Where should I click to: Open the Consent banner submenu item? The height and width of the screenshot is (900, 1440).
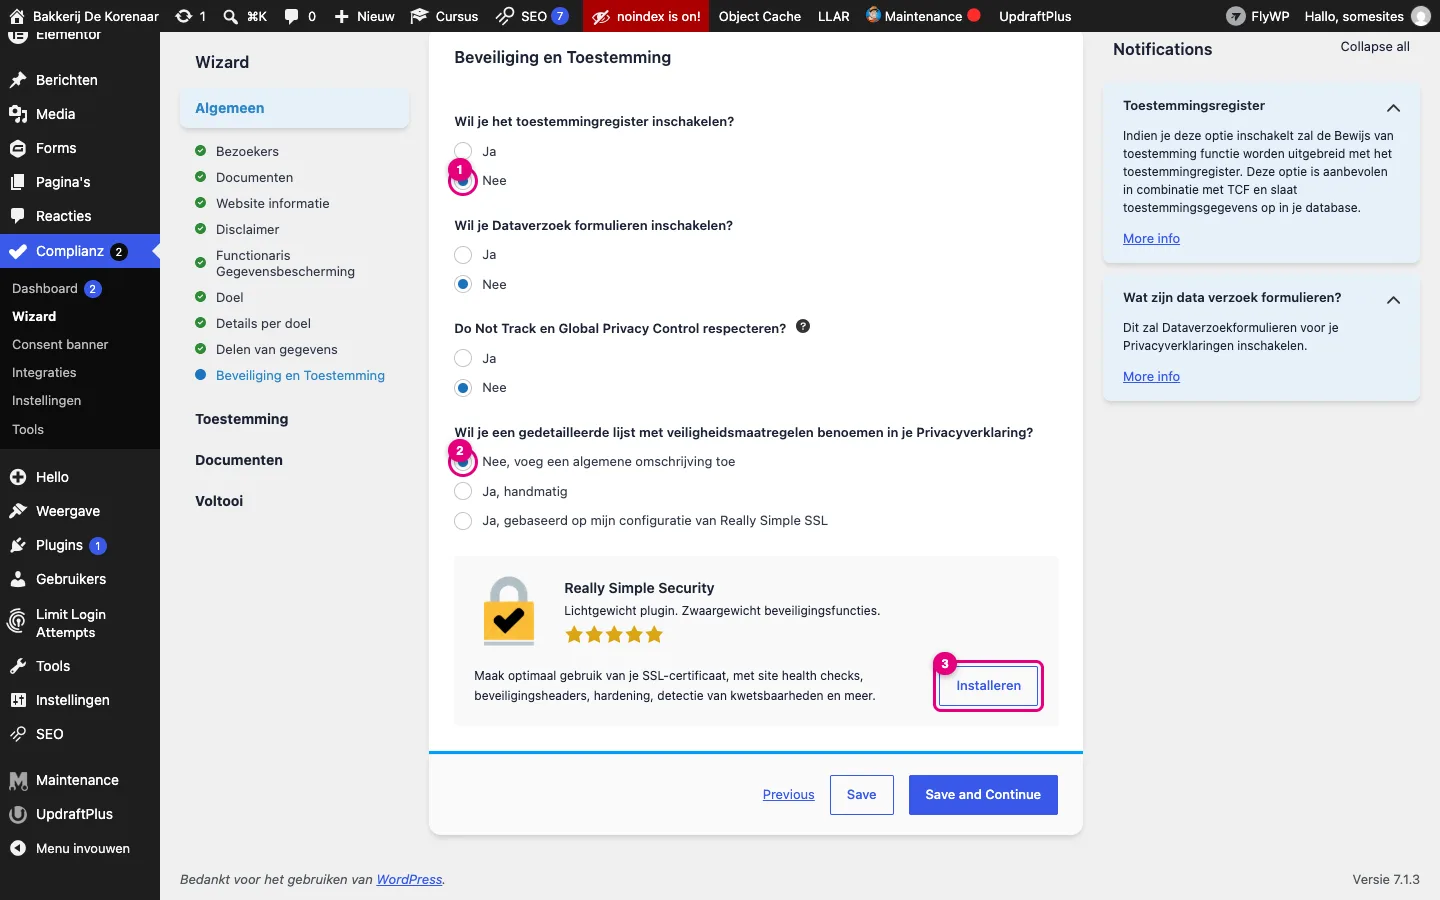[60, 344]
